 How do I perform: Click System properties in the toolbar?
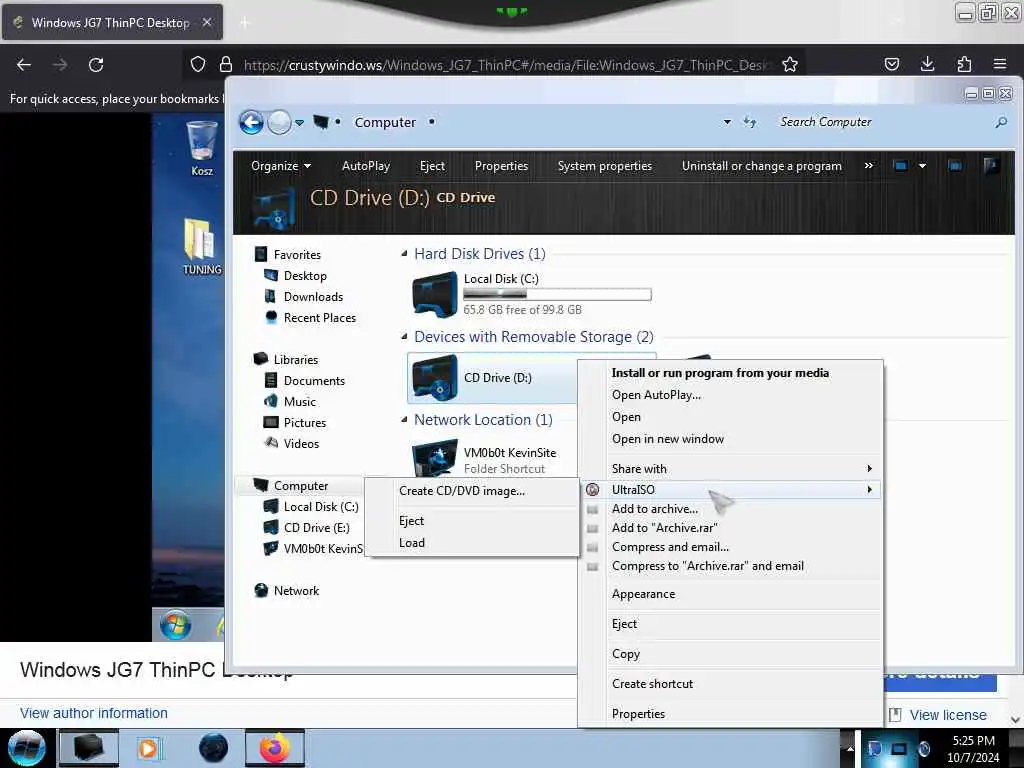[605, 166]
